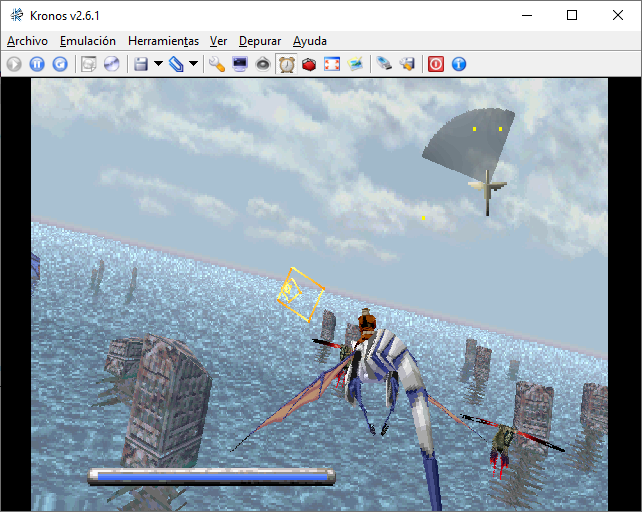Open the Depurar menu
Viewport: 642px width, 512px height.
[x=260, y=41]
